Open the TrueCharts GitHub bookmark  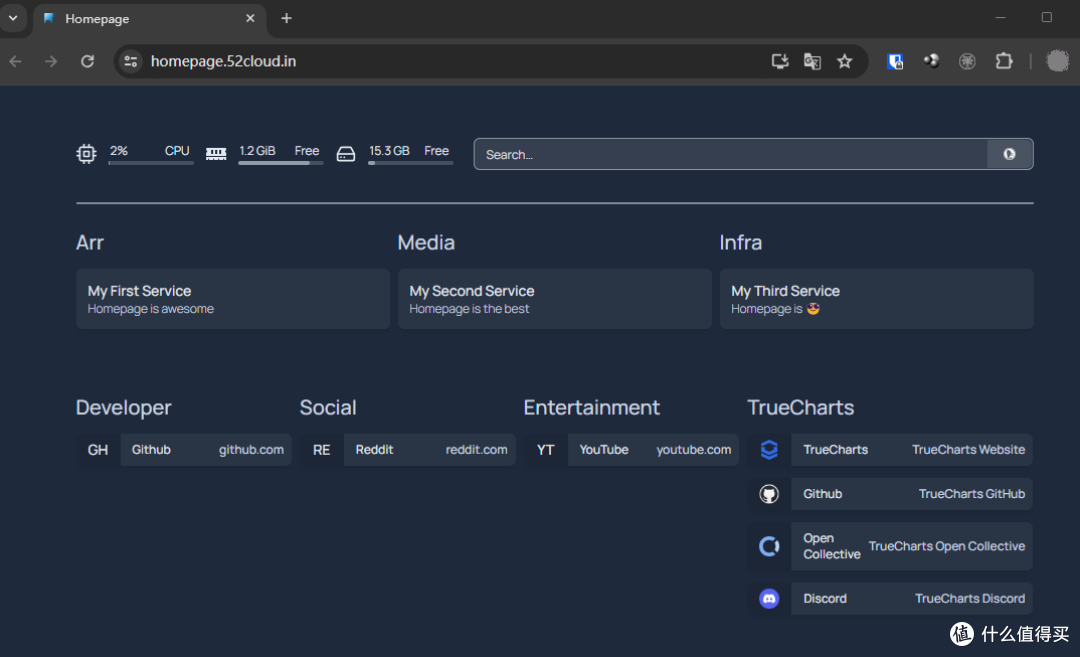[890, 494]
